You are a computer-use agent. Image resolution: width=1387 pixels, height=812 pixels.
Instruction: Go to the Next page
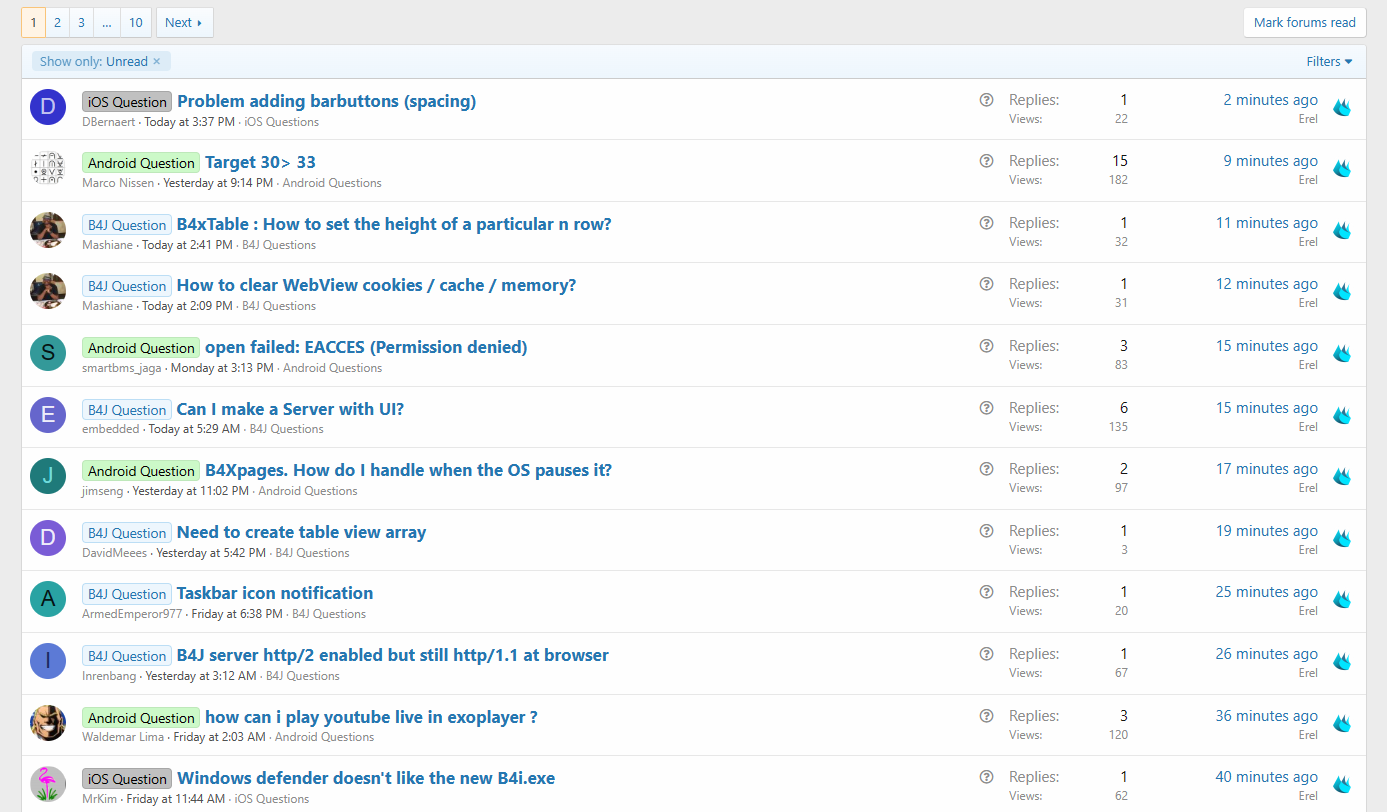tap(184, 22)
